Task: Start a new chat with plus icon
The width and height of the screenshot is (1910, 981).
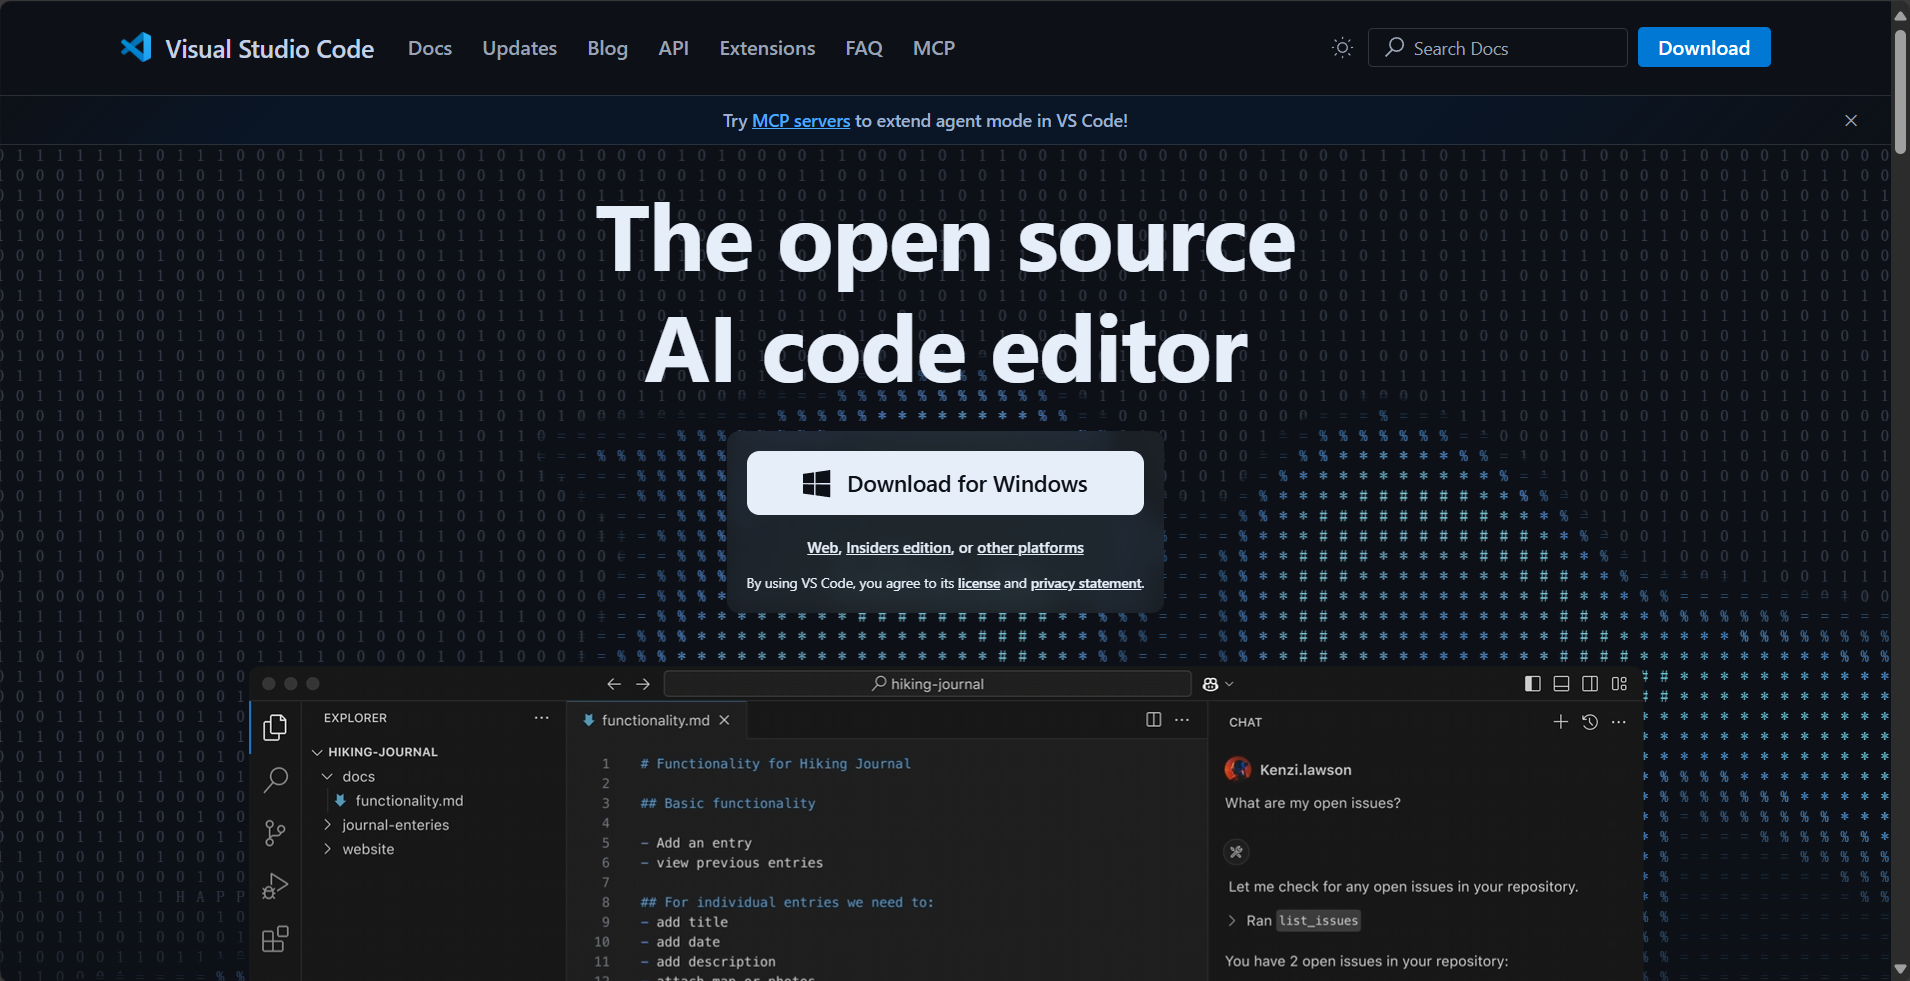Action: [1560, 722]
